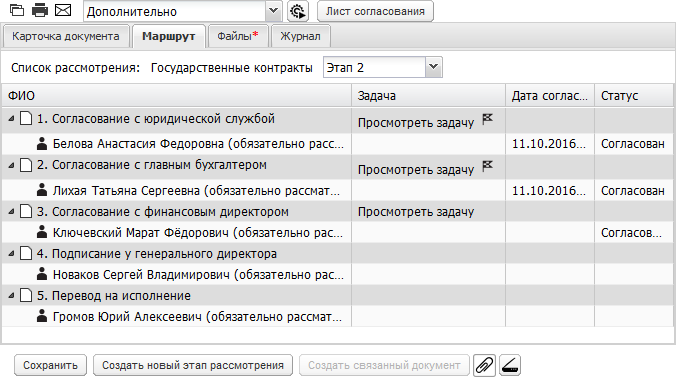Click date 11.10.2016 in Белова row
The image size is (676, 389).
point(549,144)
